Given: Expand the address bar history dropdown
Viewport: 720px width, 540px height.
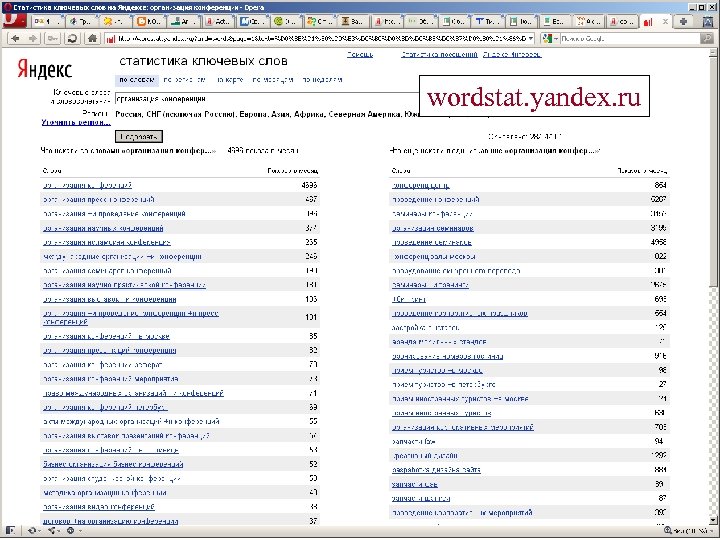Looking at the screenshot, I should [531, 39].
